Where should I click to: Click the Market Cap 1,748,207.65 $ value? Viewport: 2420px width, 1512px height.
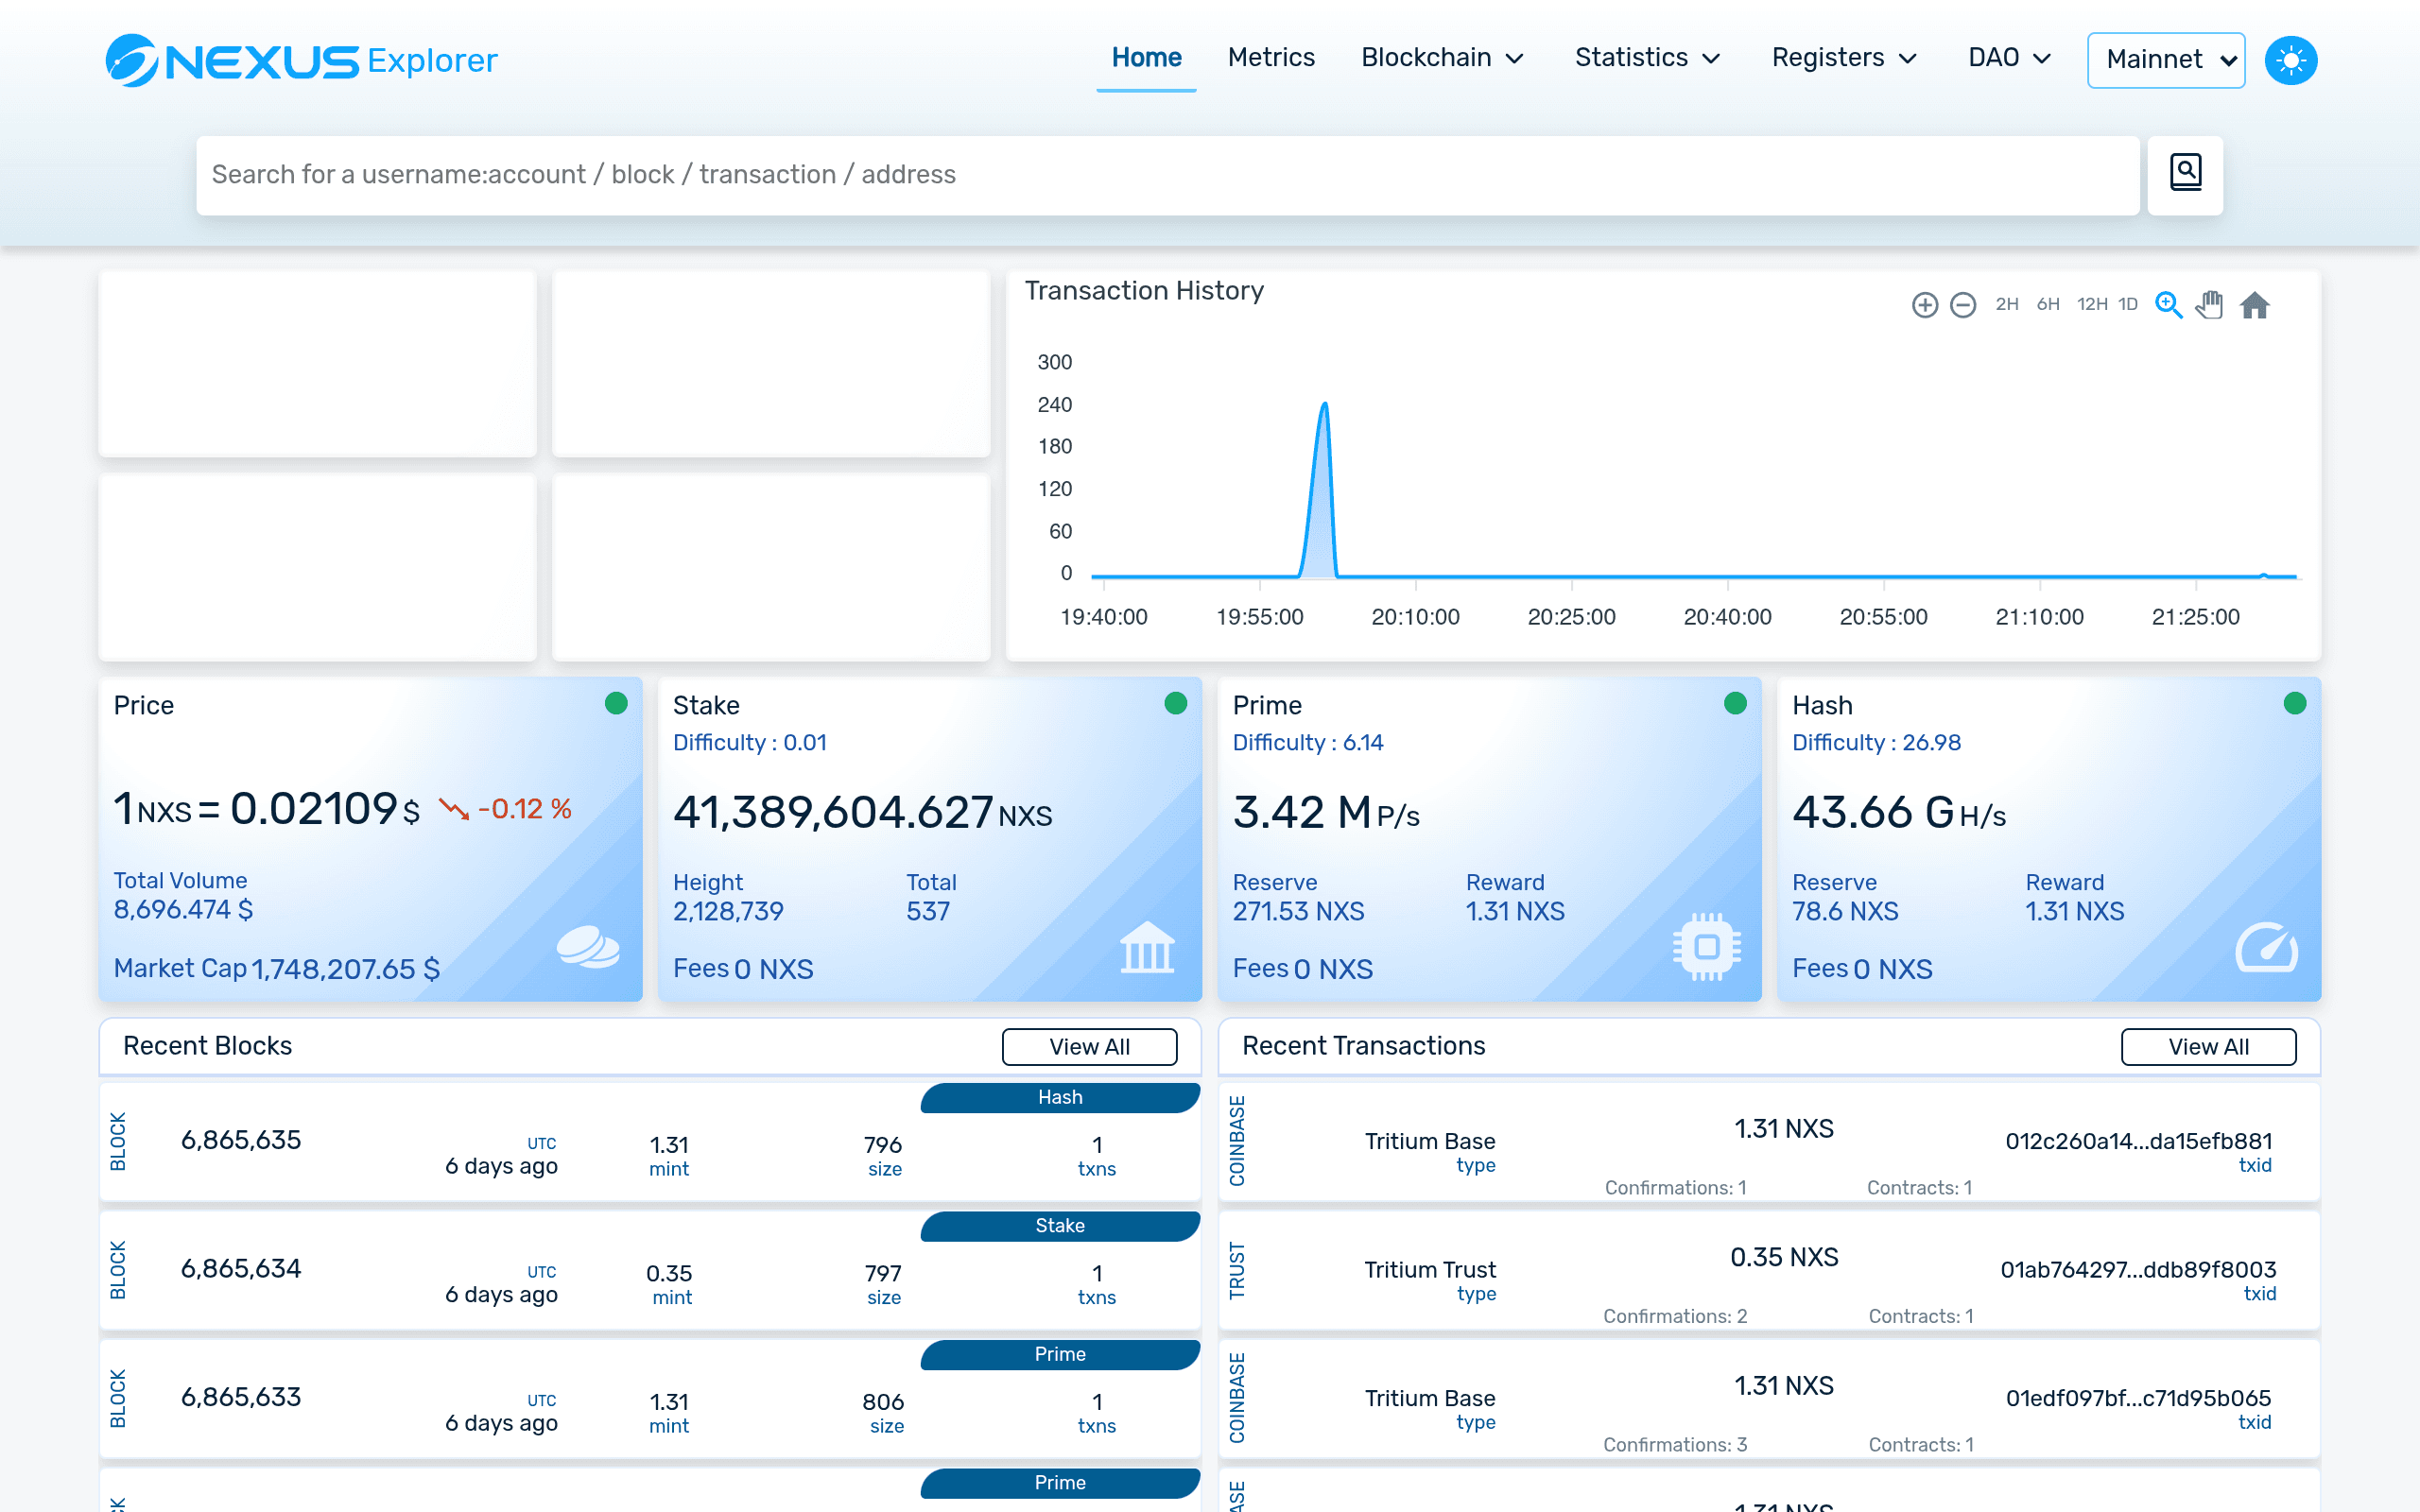(345, 969)
